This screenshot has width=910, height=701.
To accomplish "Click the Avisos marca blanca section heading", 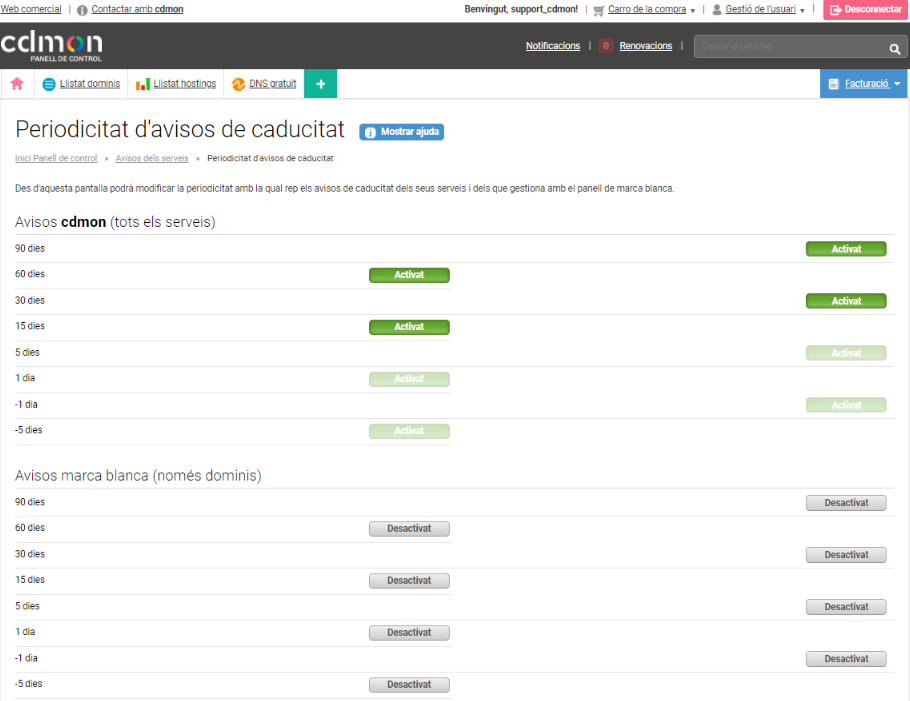I will tap(138, 476).
